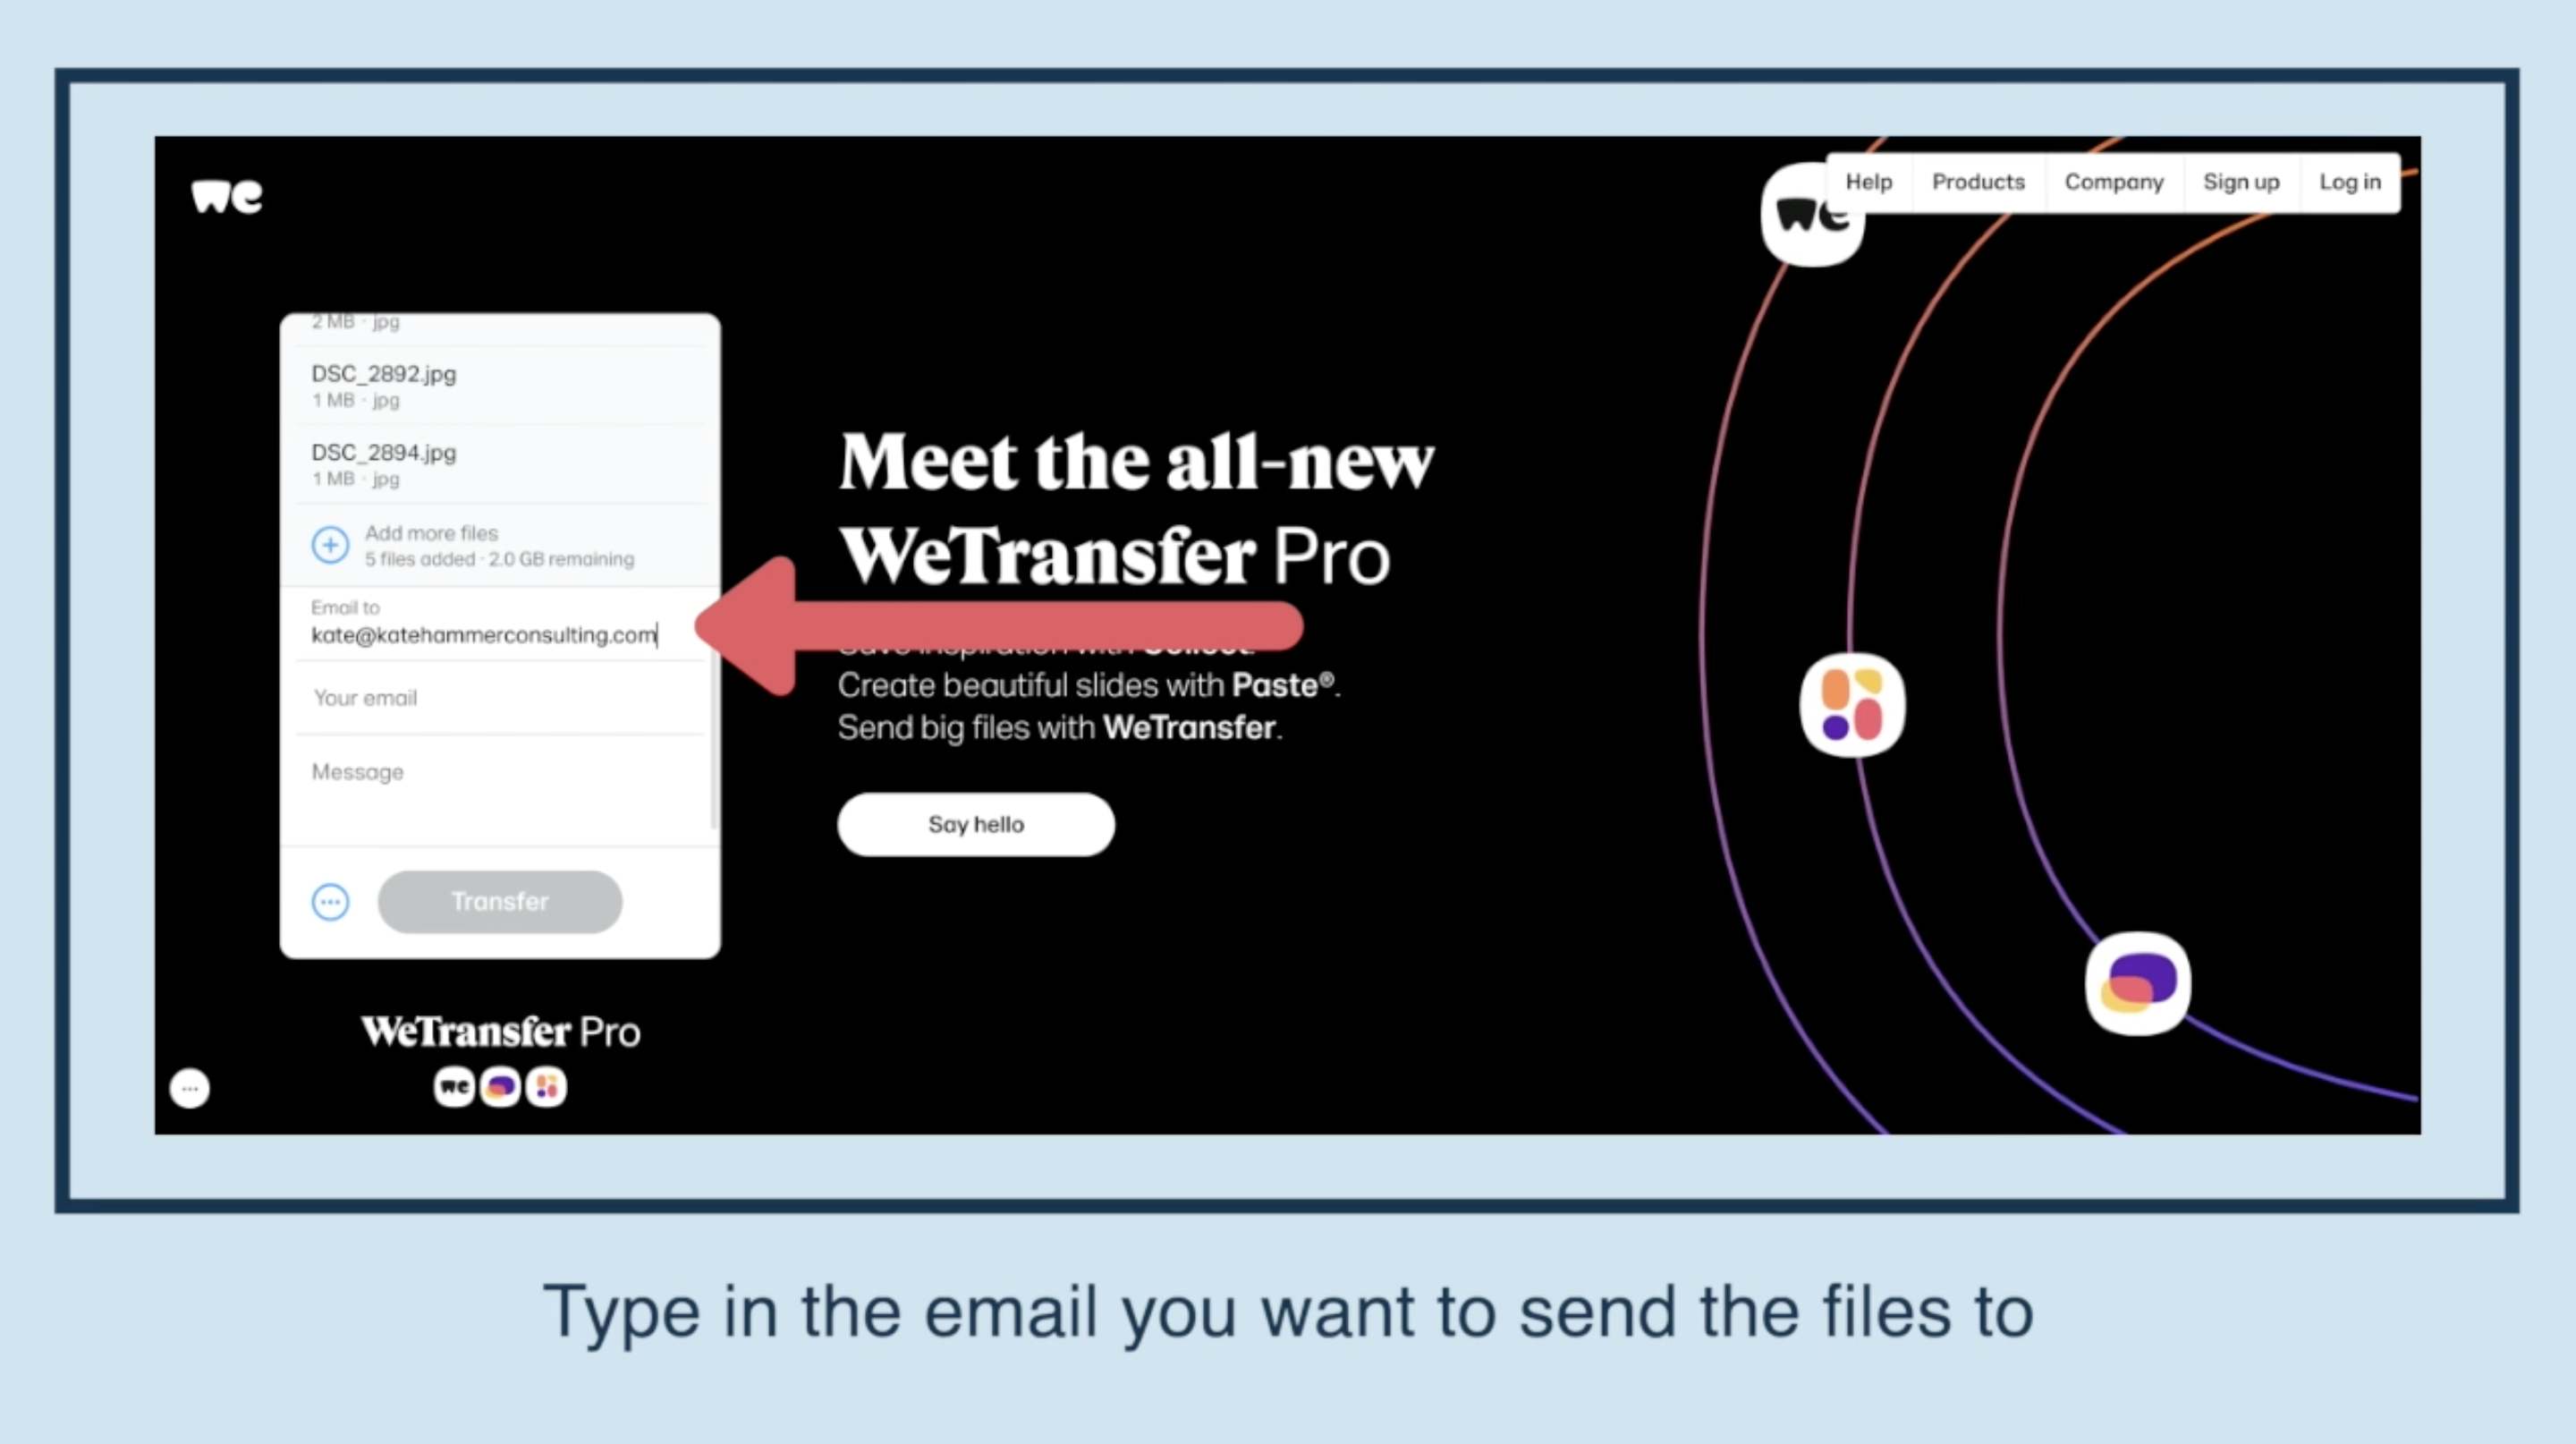The width and height of the screenshot is (2576, 1444).
Task: Click the Your email input field
Action: [x=501, y=697]
